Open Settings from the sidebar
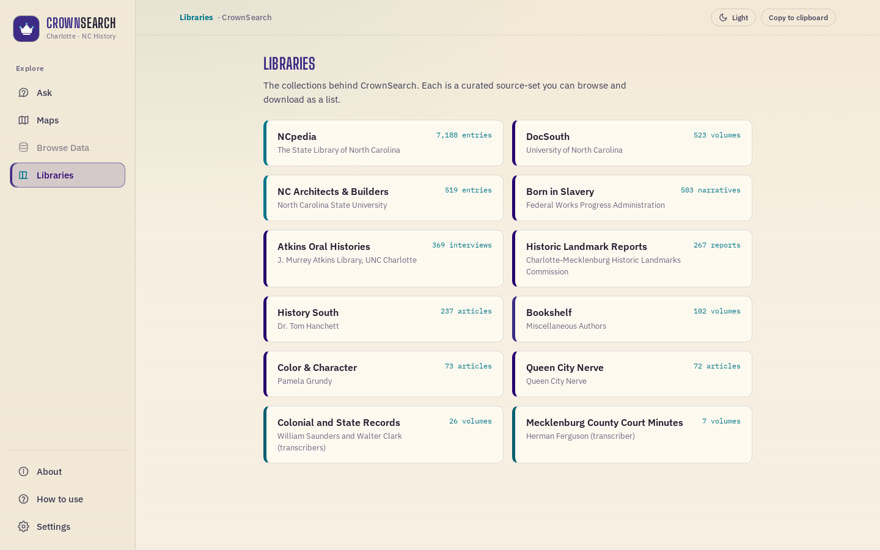Viewport: 880px width, 550px height. [67, 526]
